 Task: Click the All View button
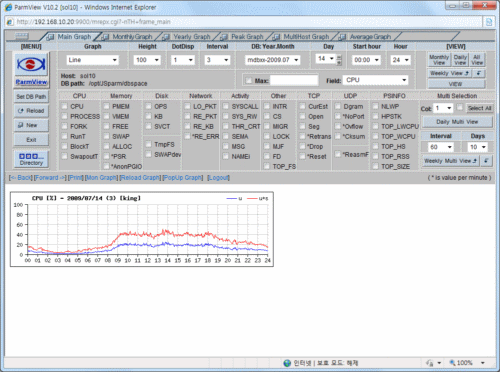tap(477, 60)
